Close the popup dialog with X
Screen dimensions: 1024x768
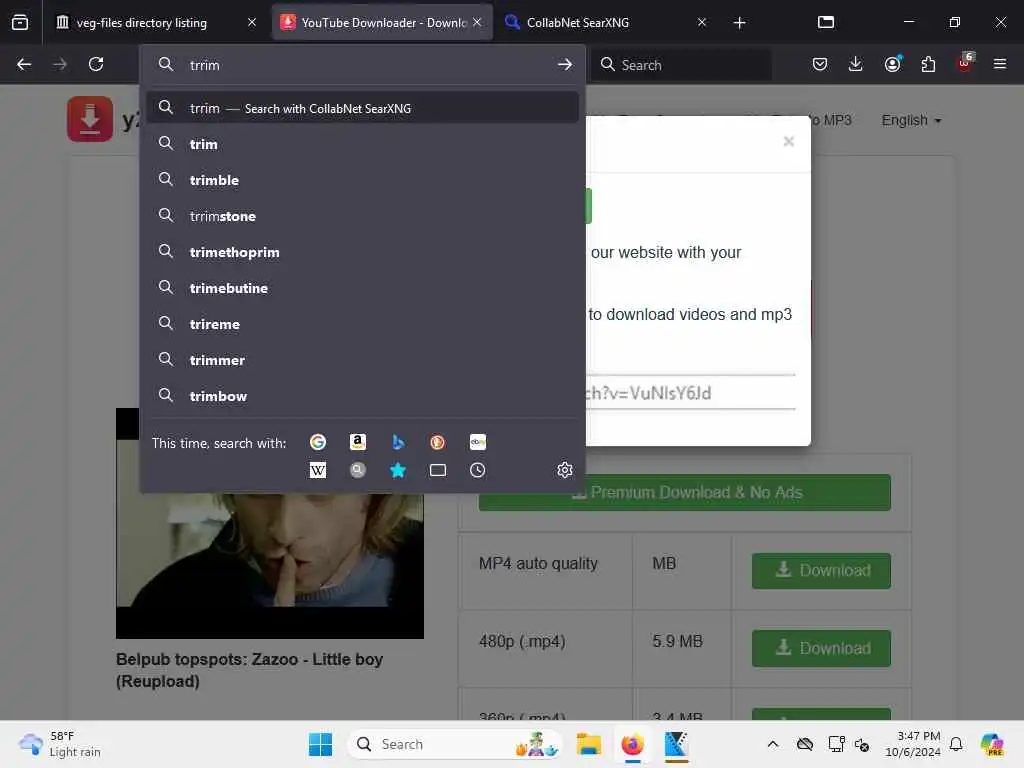[789, 142]
